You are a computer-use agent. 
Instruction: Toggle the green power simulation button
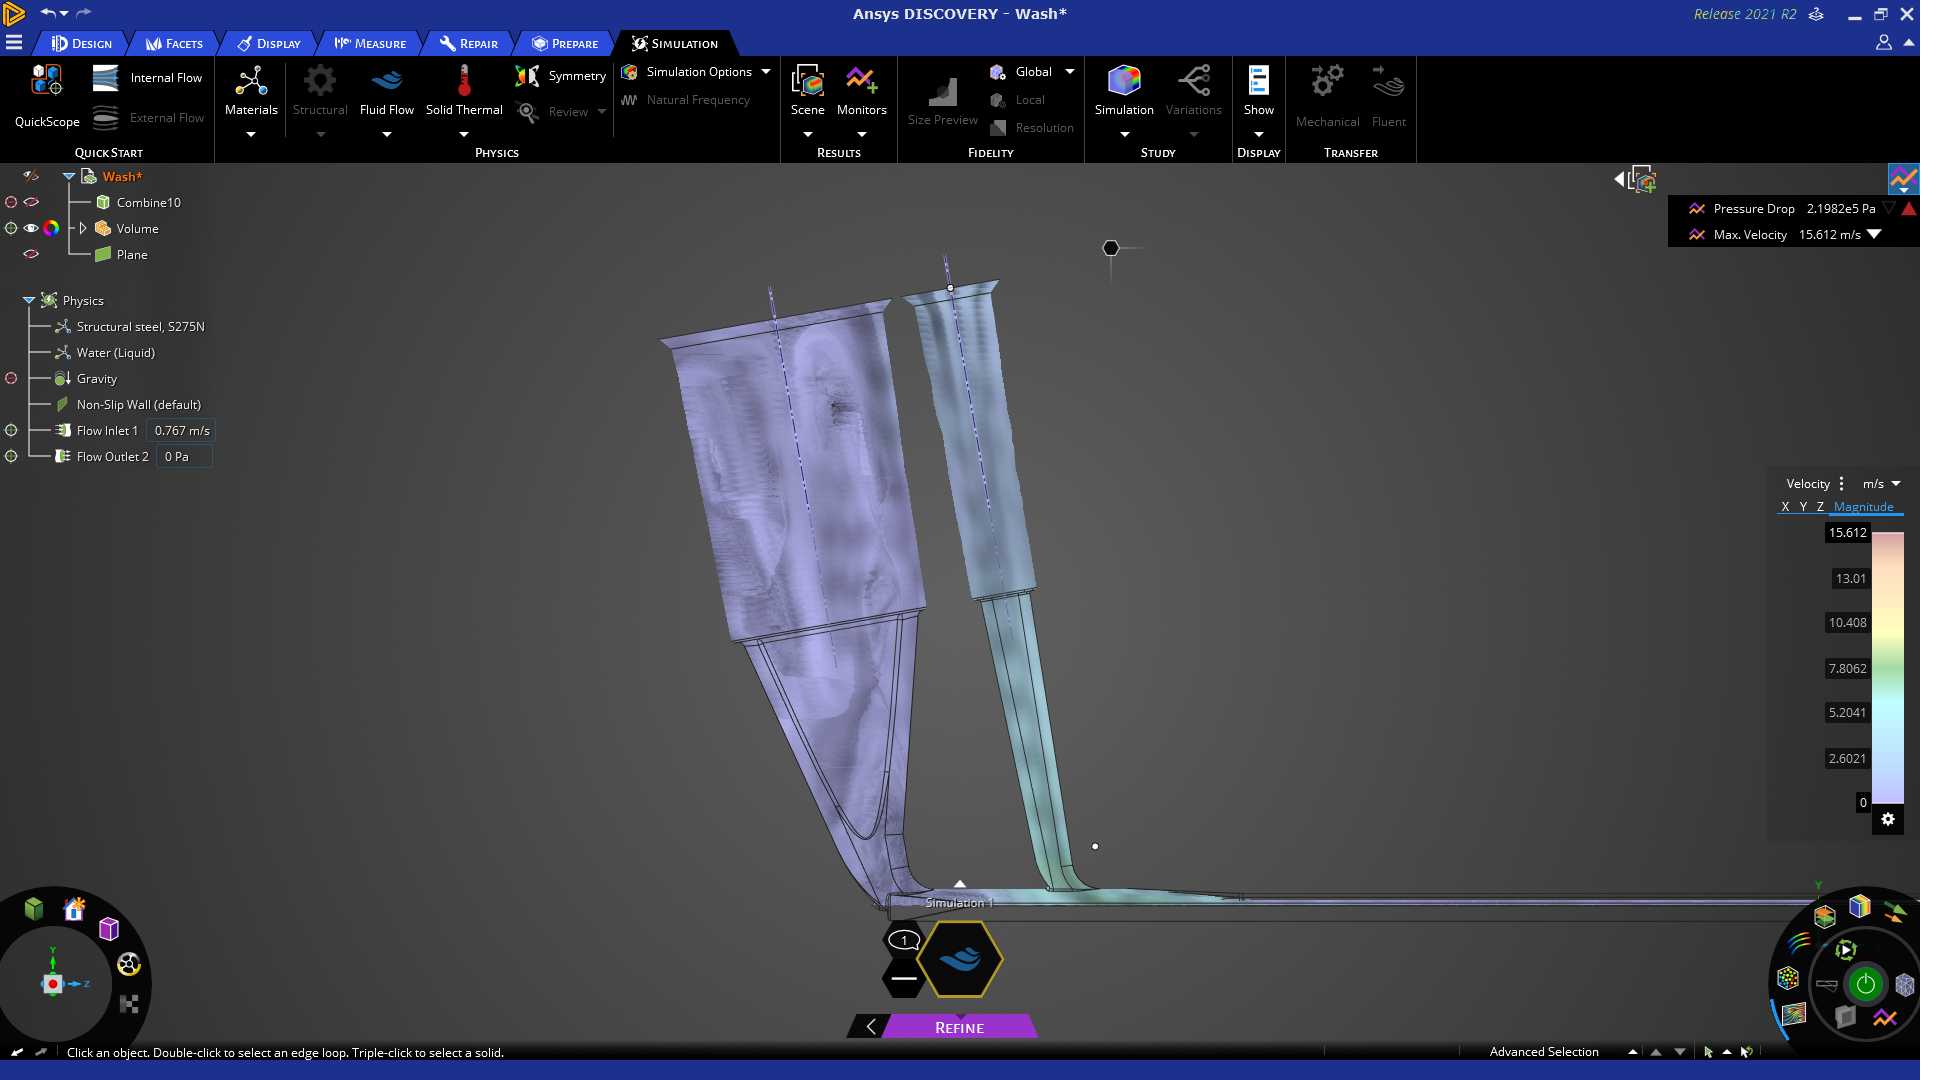1865,984
